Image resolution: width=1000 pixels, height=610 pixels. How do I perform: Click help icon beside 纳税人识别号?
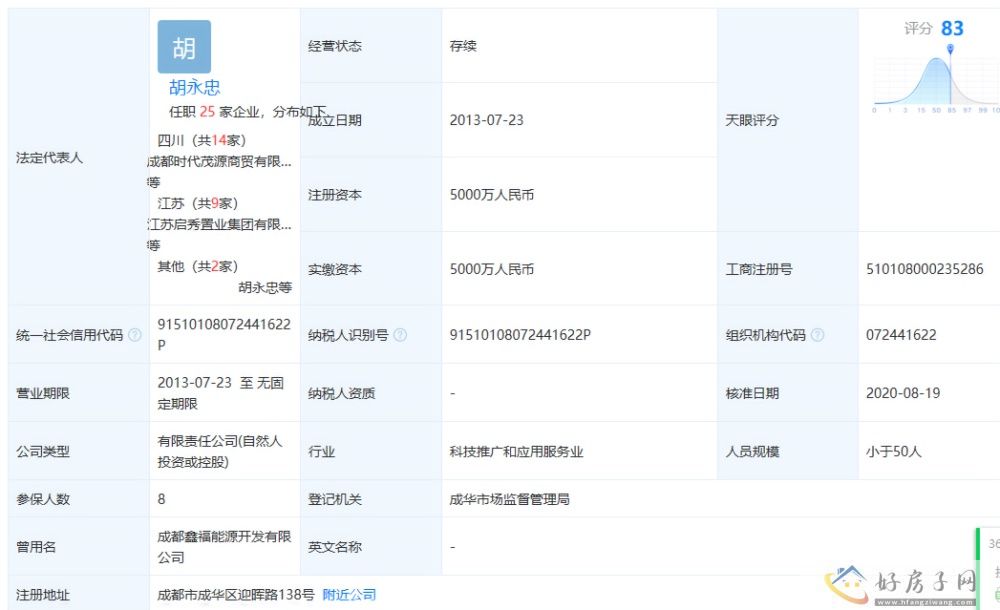[x=400, y=336]
